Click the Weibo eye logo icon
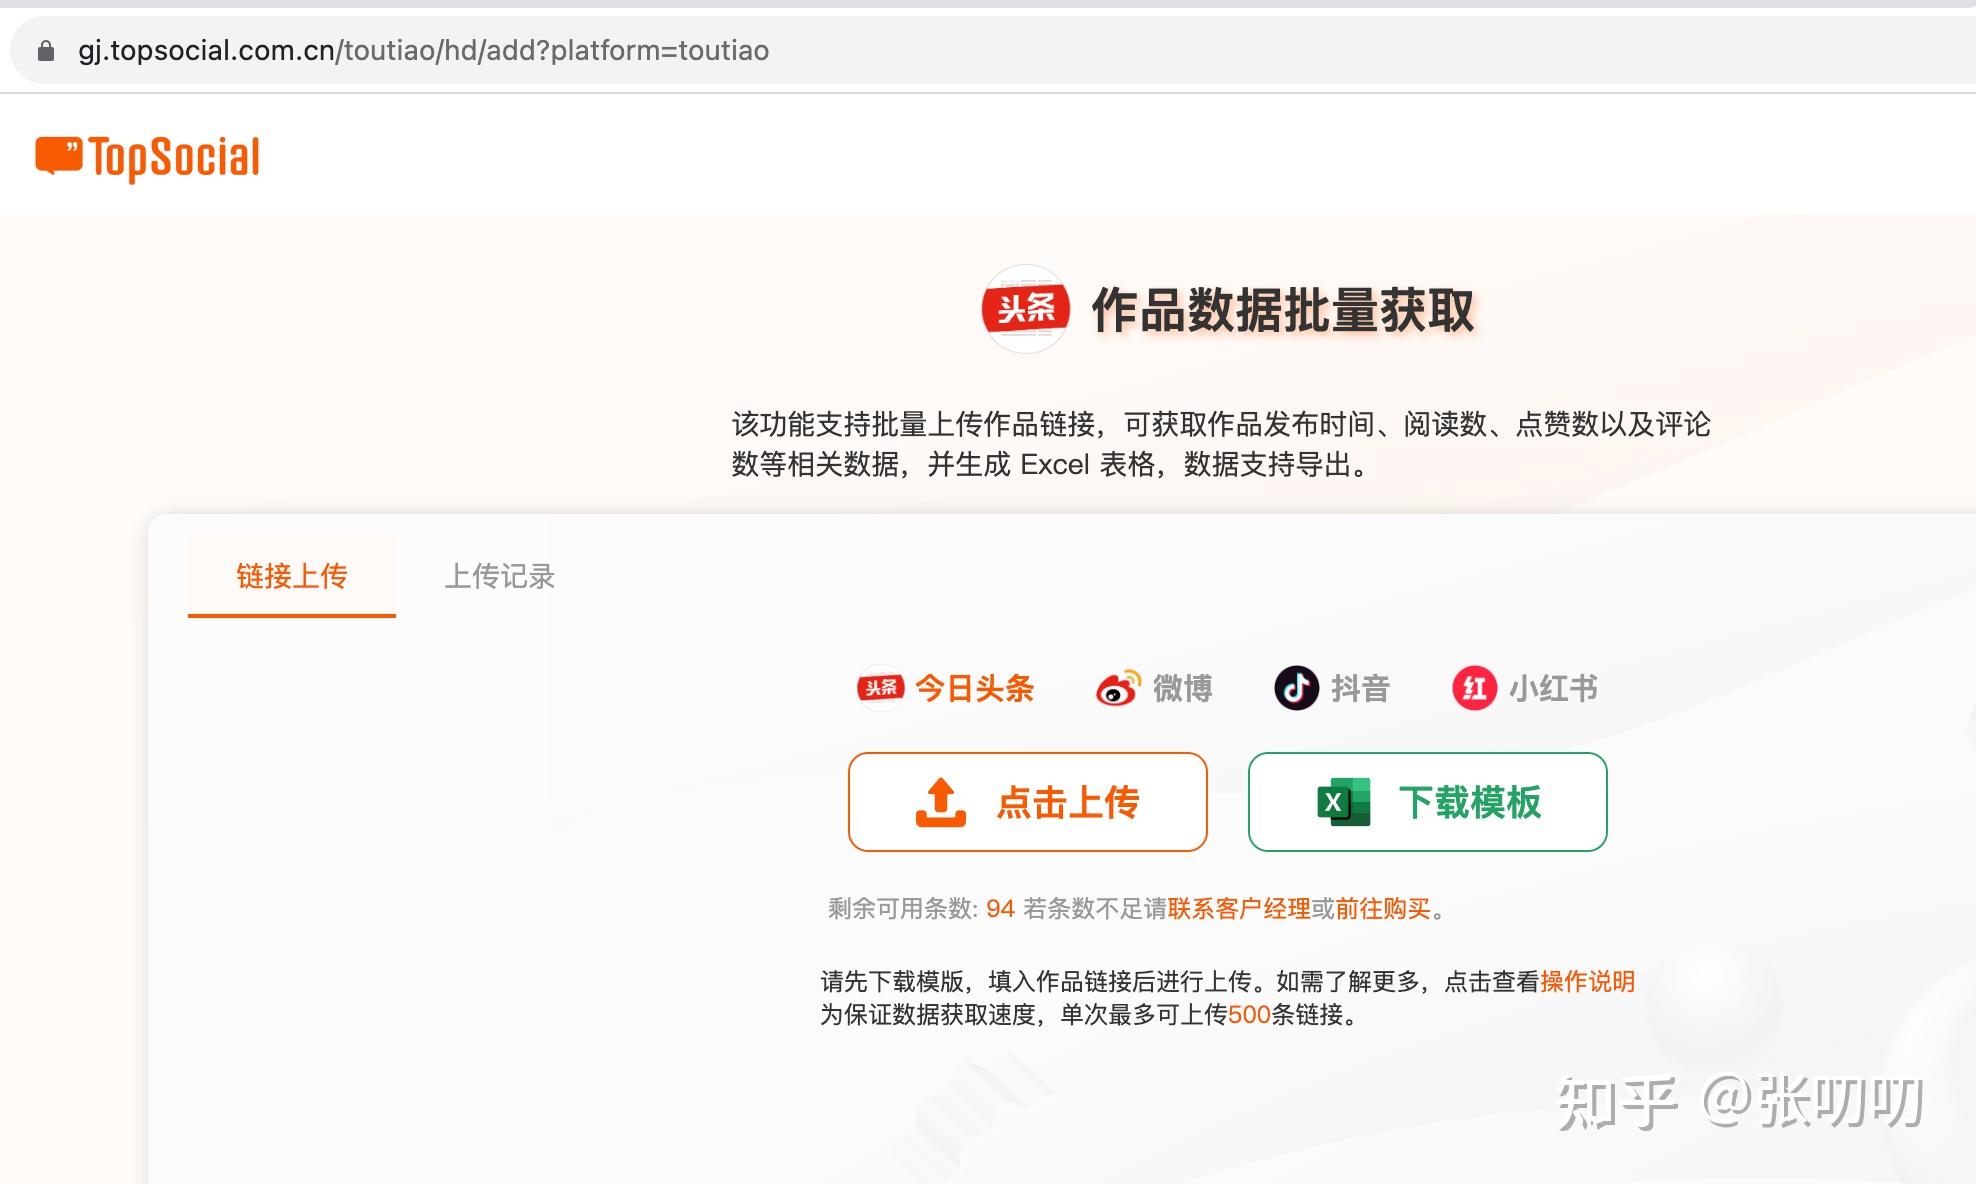This screenshot has width=1976, height=1184. (1118, 688)
